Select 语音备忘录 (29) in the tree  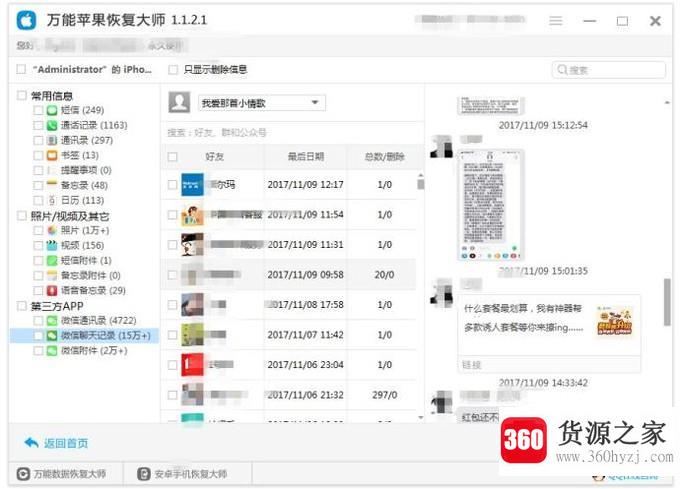point(93,290)
